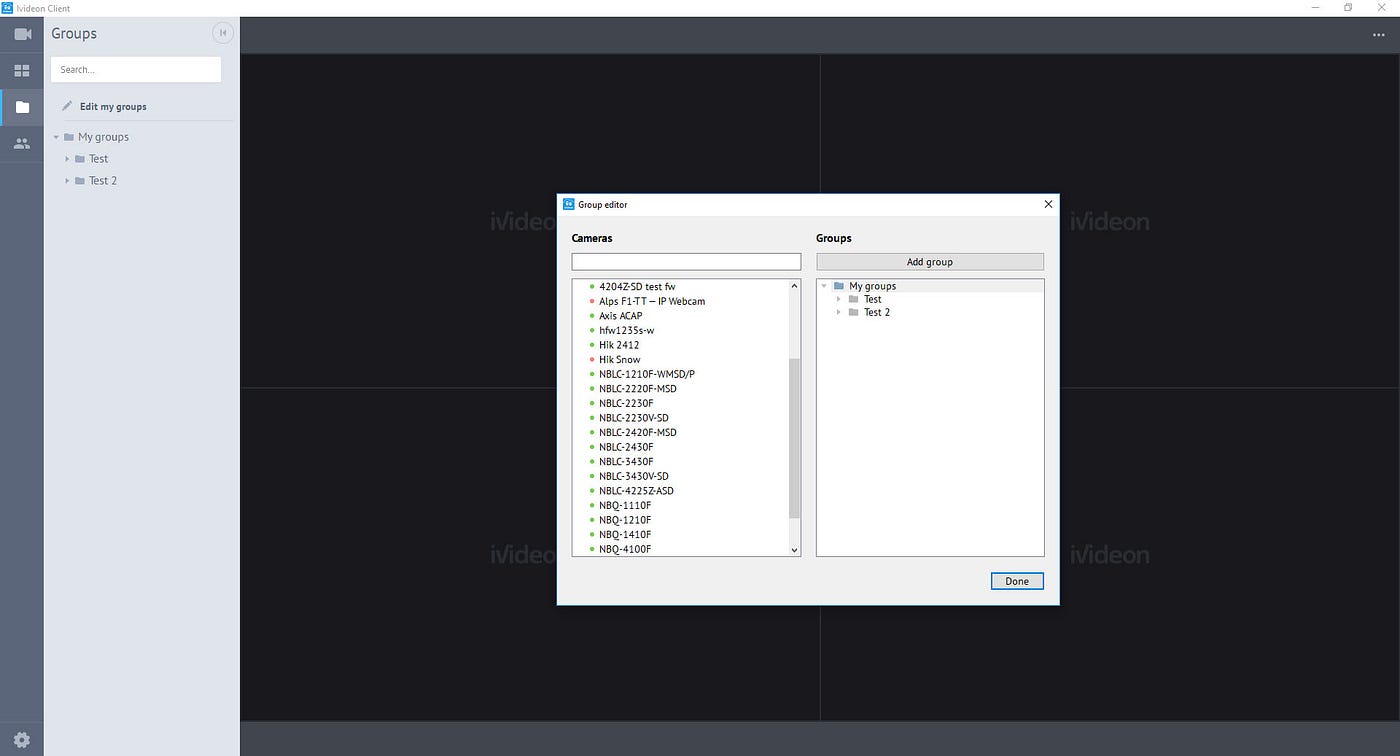Select camera NBLC-4225Z-ASD
The height and width of the screenshot is (756, 1400).
point(637,491)
